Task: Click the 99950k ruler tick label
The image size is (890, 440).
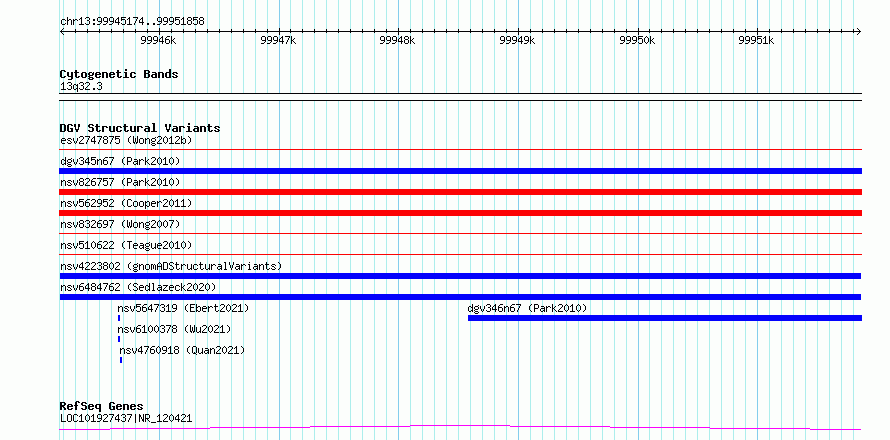Action: click(637, 40)
